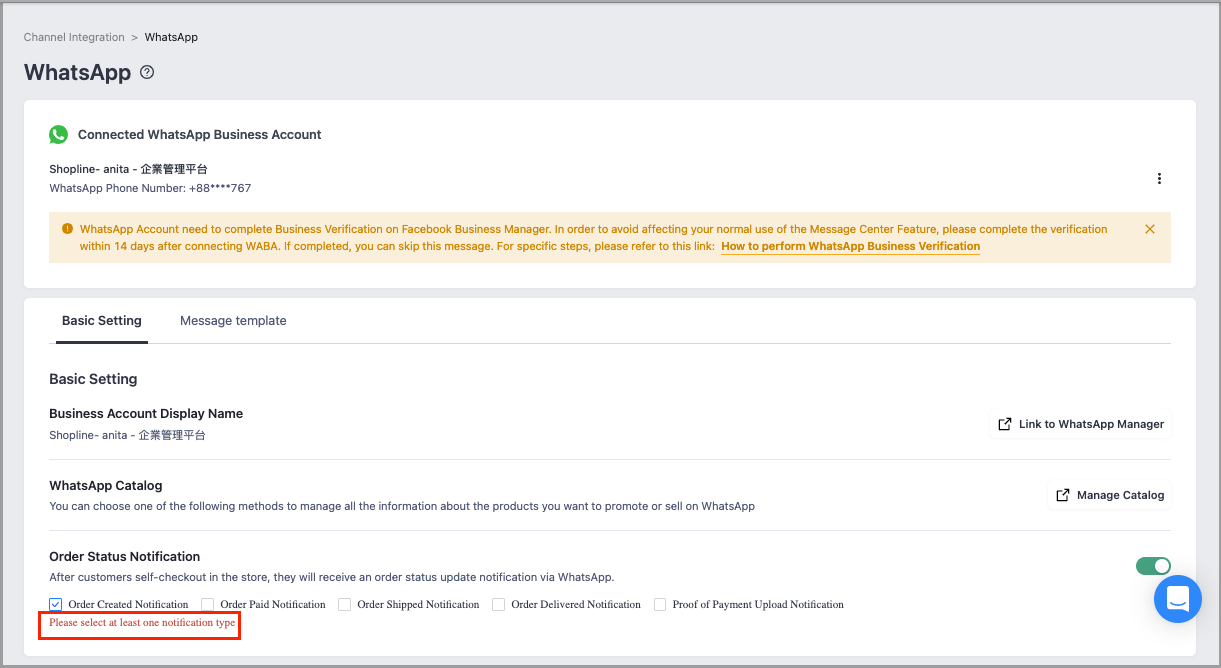Viewport: 1221px width, 668px height.
Task: Uncheck Order Created Notification checkbox
Action: (55, 604)
